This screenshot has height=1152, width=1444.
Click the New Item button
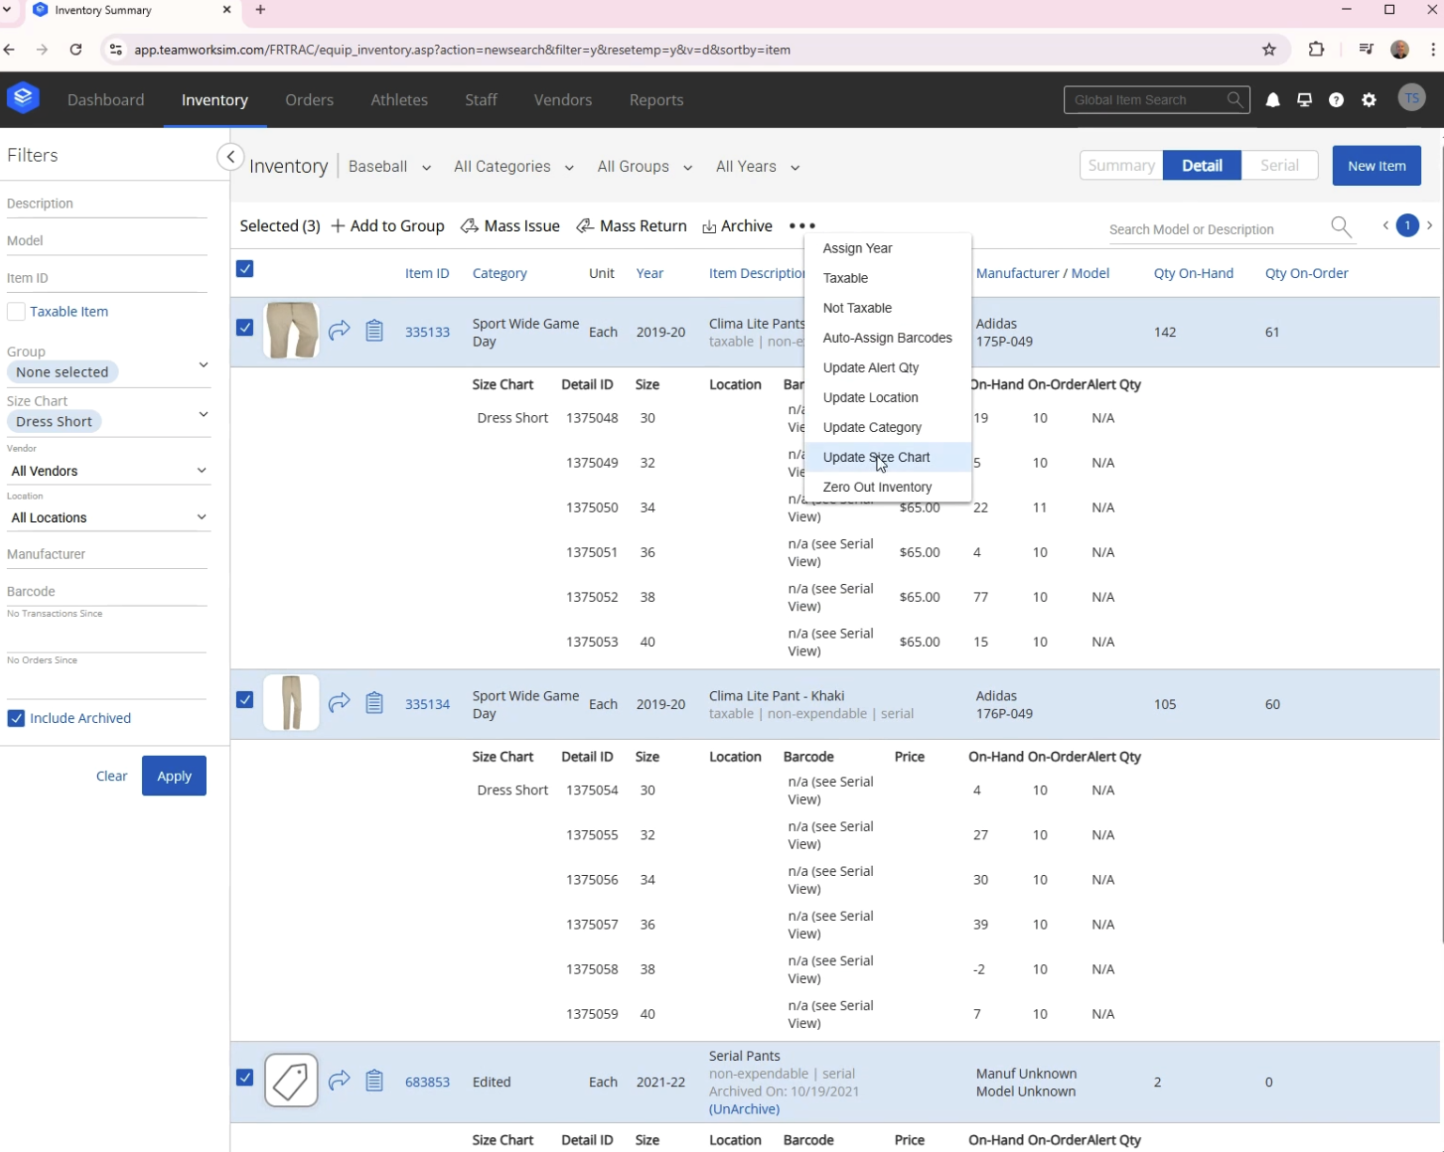pos(1376,166)
